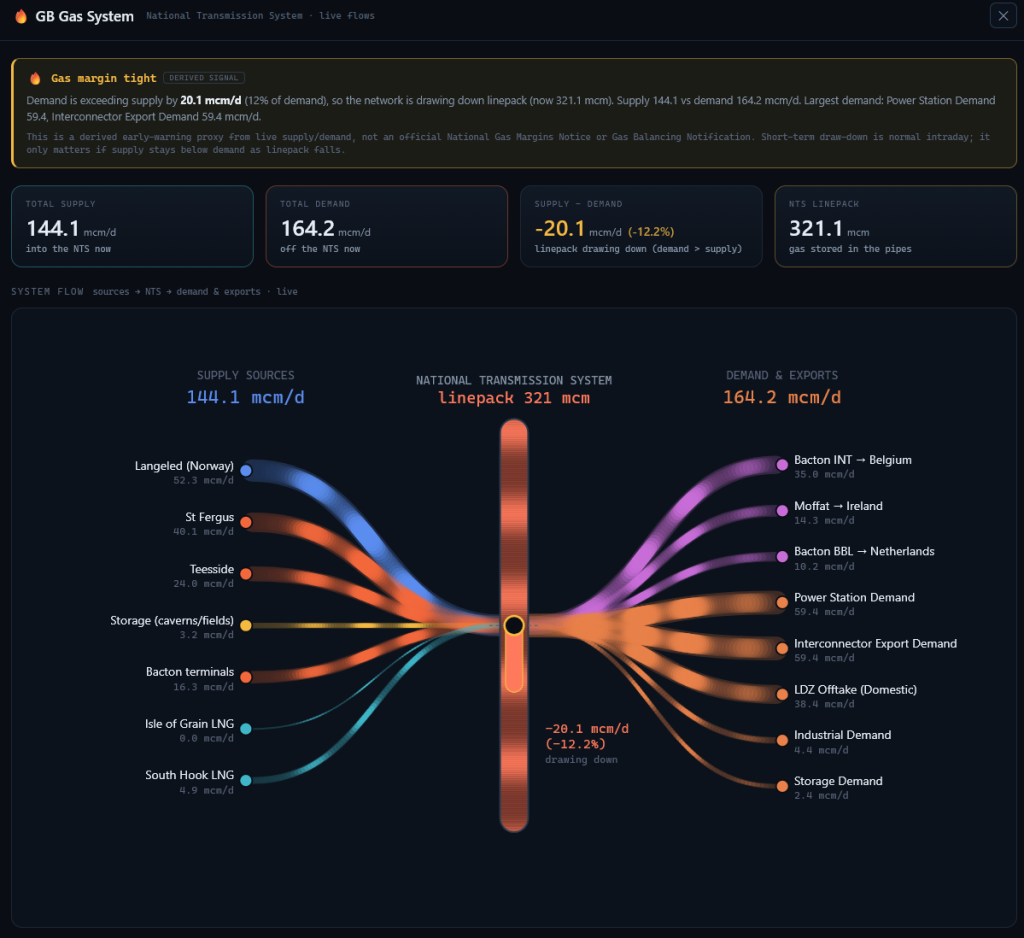Screen dimensions: 1024x938
Task: Open the Total Supply card
Action: pyautogui.click(x=133, y=226)
